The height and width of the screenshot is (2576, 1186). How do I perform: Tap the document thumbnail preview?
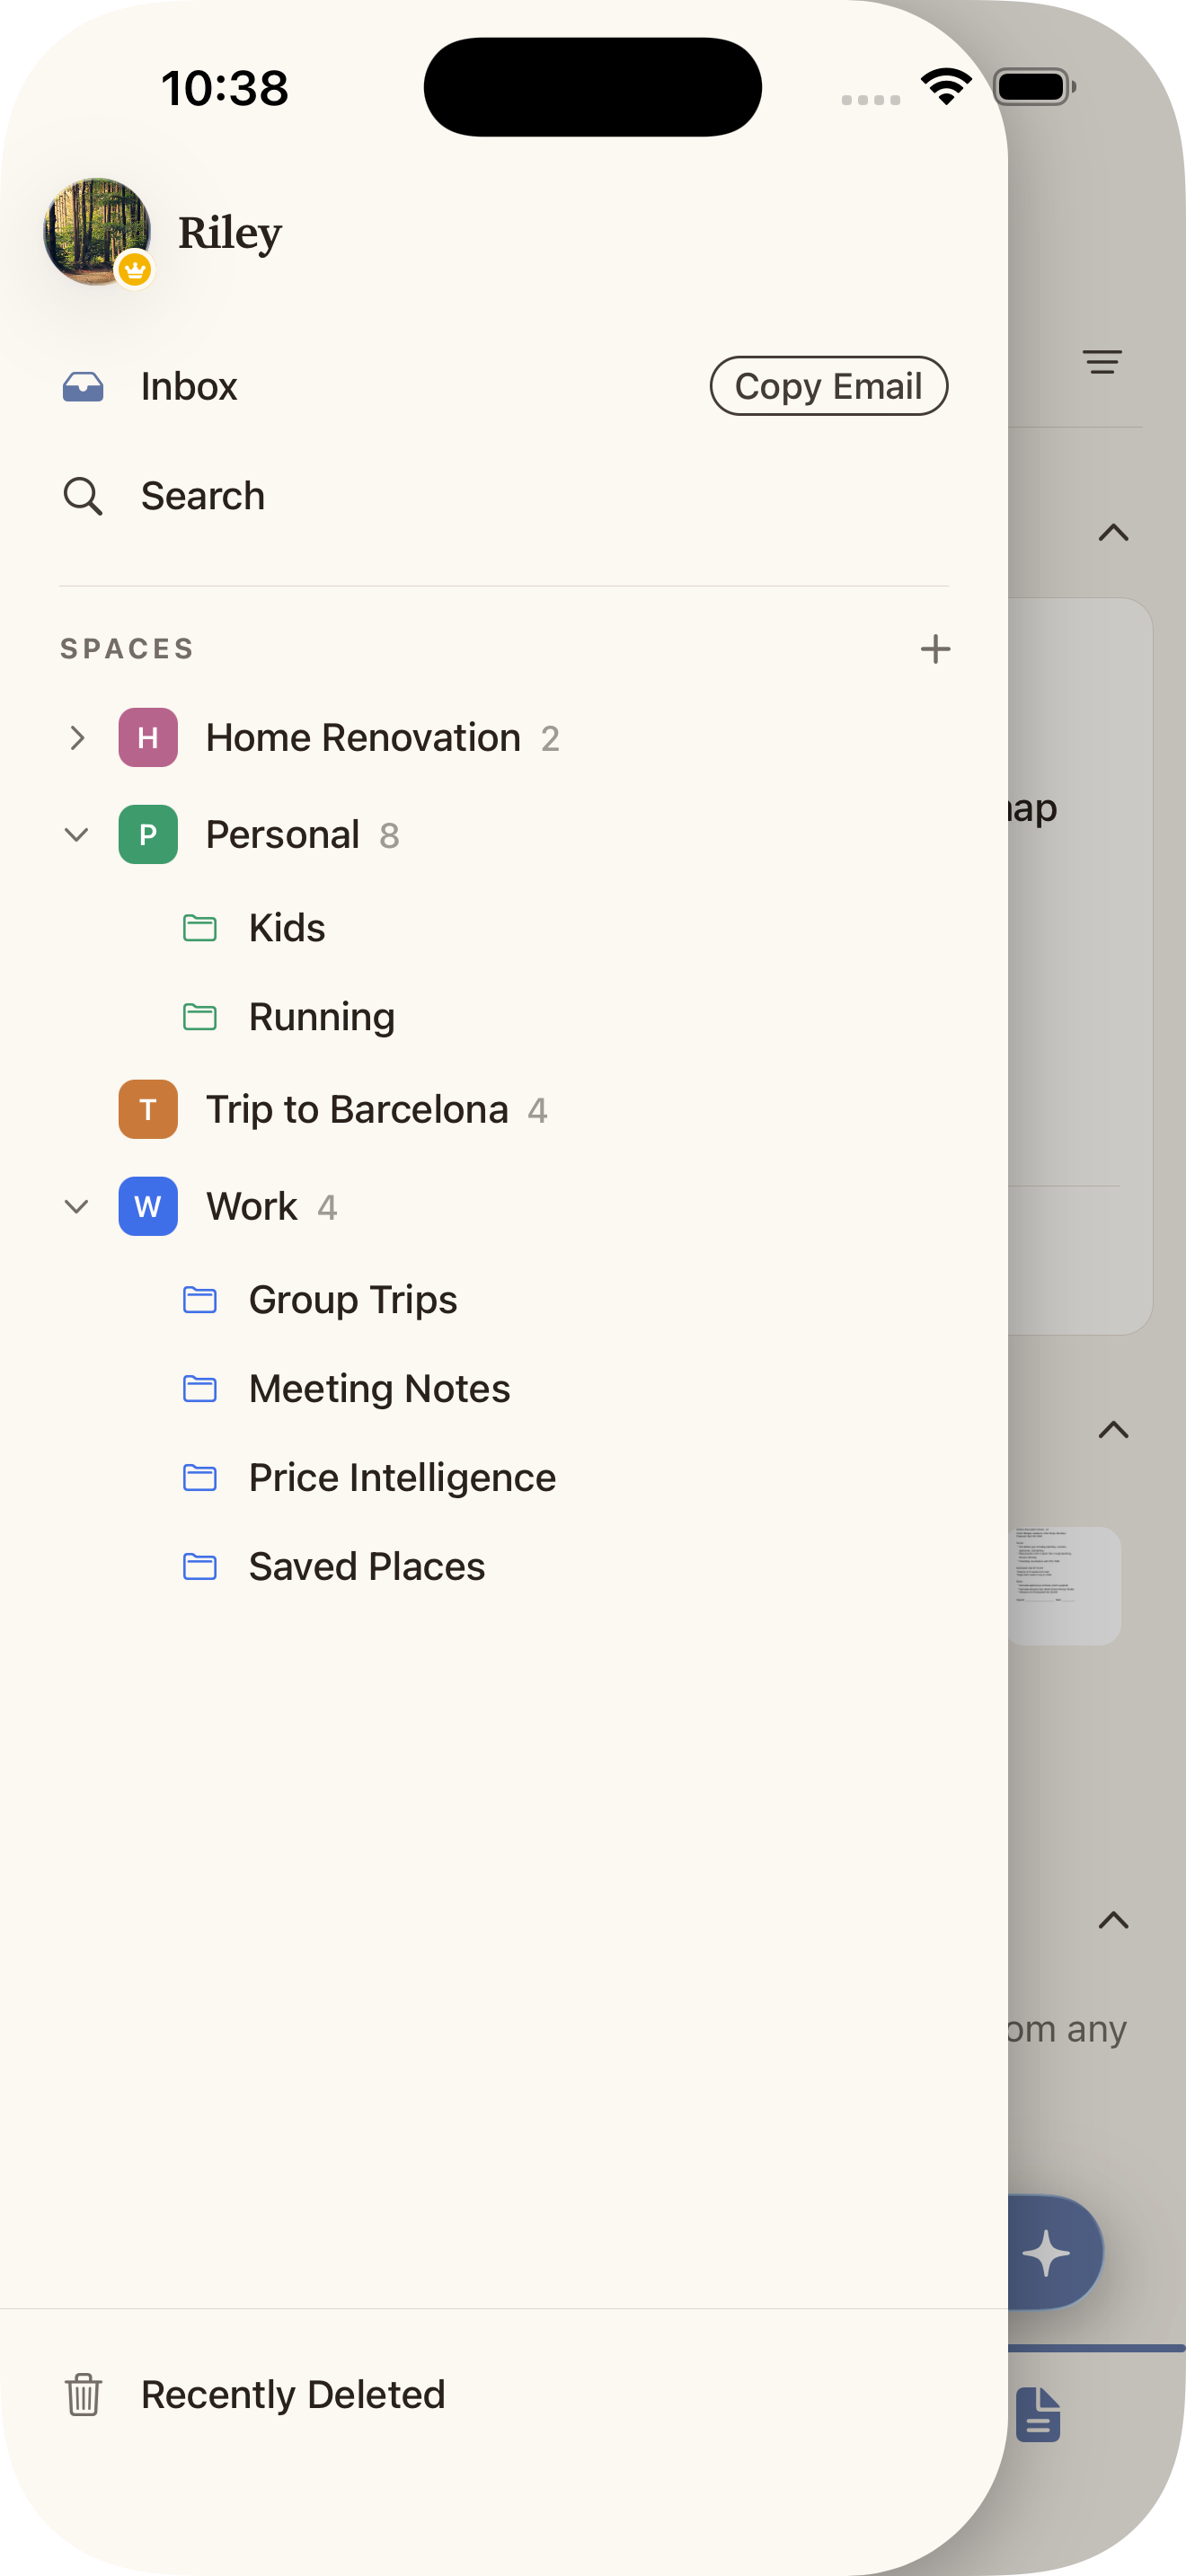pyautogui.click(x=1064, y=1585)
